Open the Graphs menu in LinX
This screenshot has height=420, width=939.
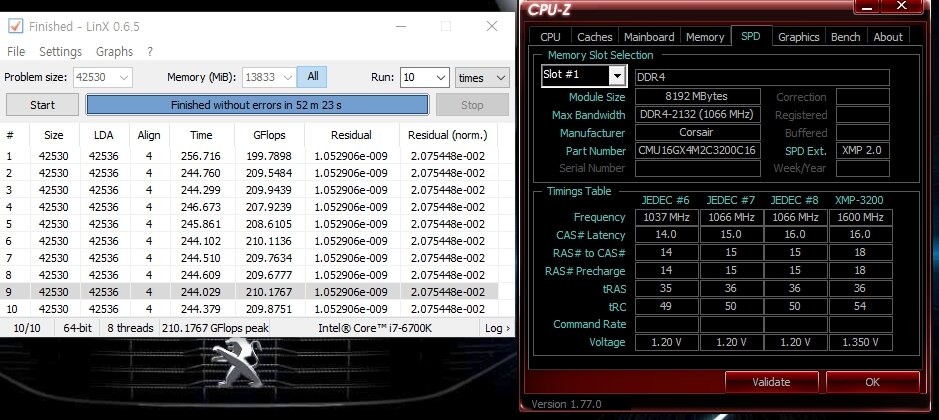114,52
